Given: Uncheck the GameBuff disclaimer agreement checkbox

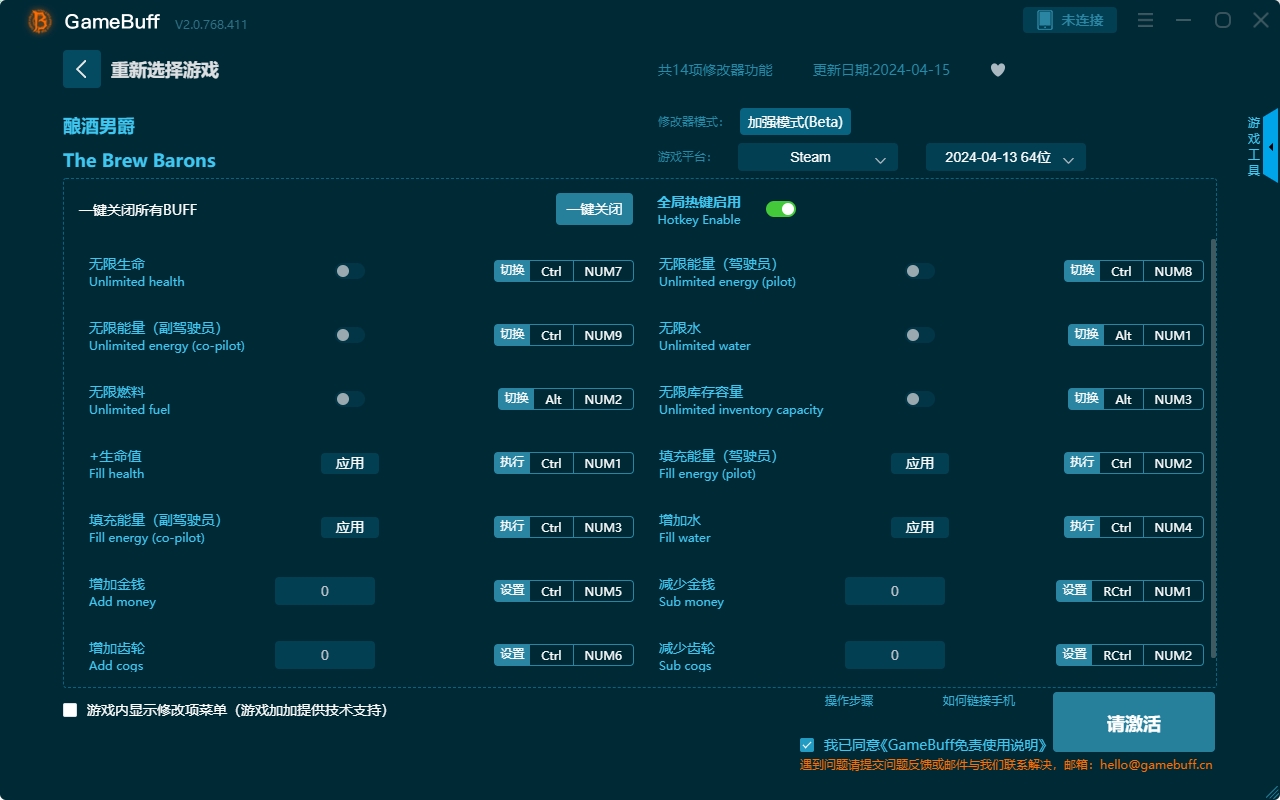Looking at the screenshot, I should [x=807, y=745].
